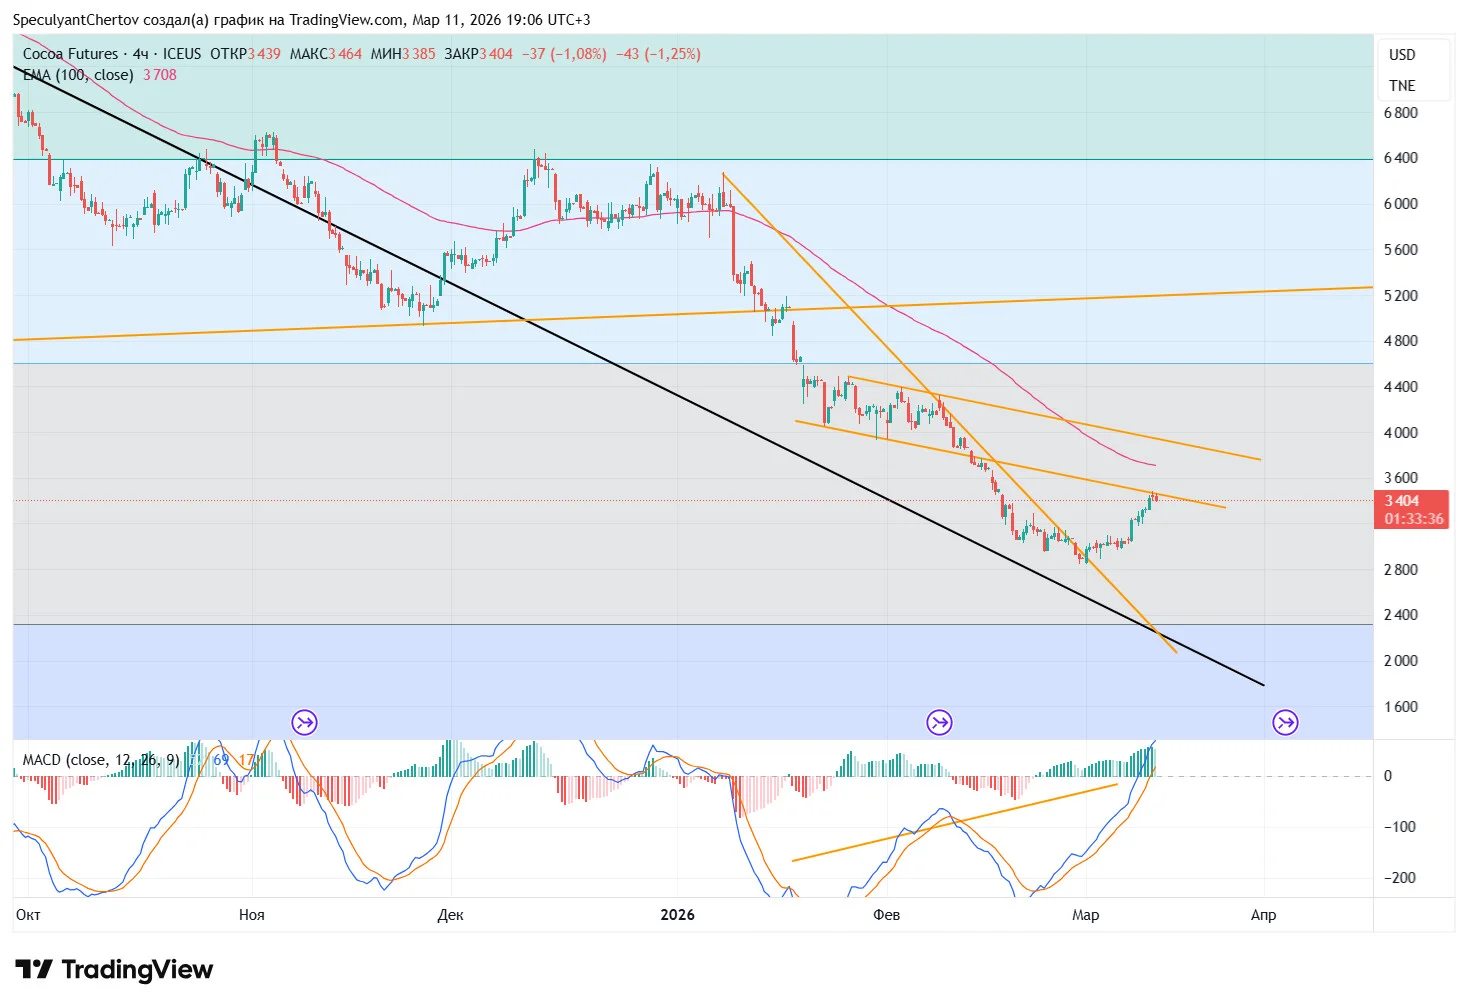
Task: Click the ОТКР open value 3 439
Action: [x=264, y=54]
